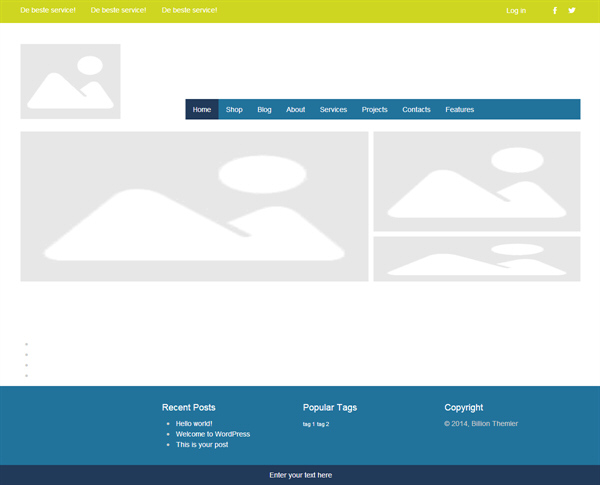Click the Twitter icon in top bar
The width and height of the screenshot is (600, 485).
tap(572, 11)
